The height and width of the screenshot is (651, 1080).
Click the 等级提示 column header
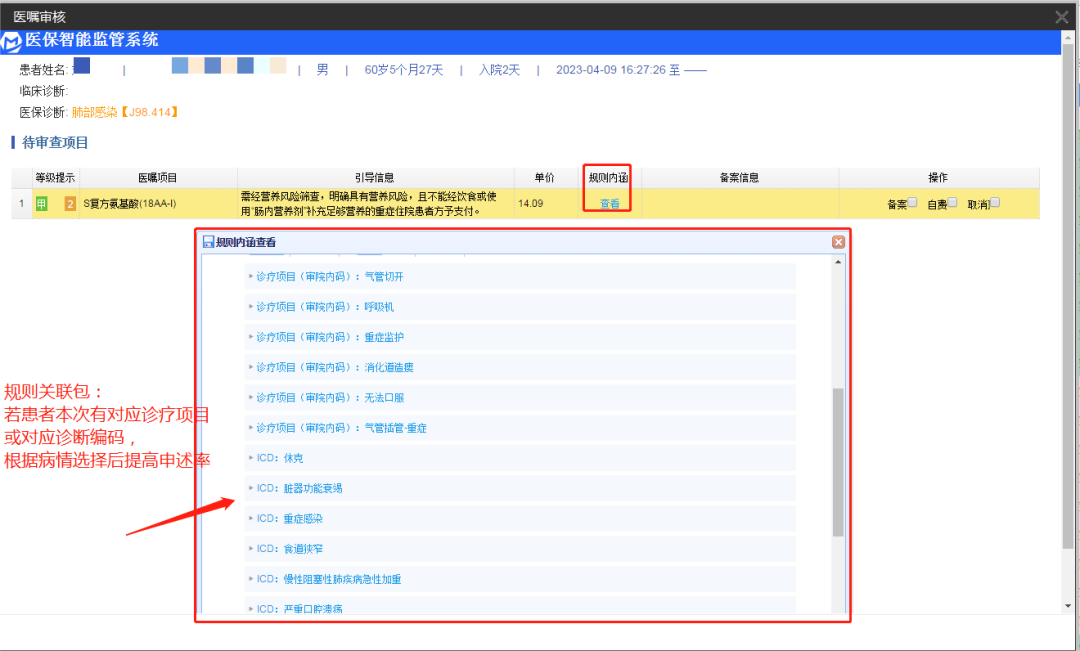(55, 178)
